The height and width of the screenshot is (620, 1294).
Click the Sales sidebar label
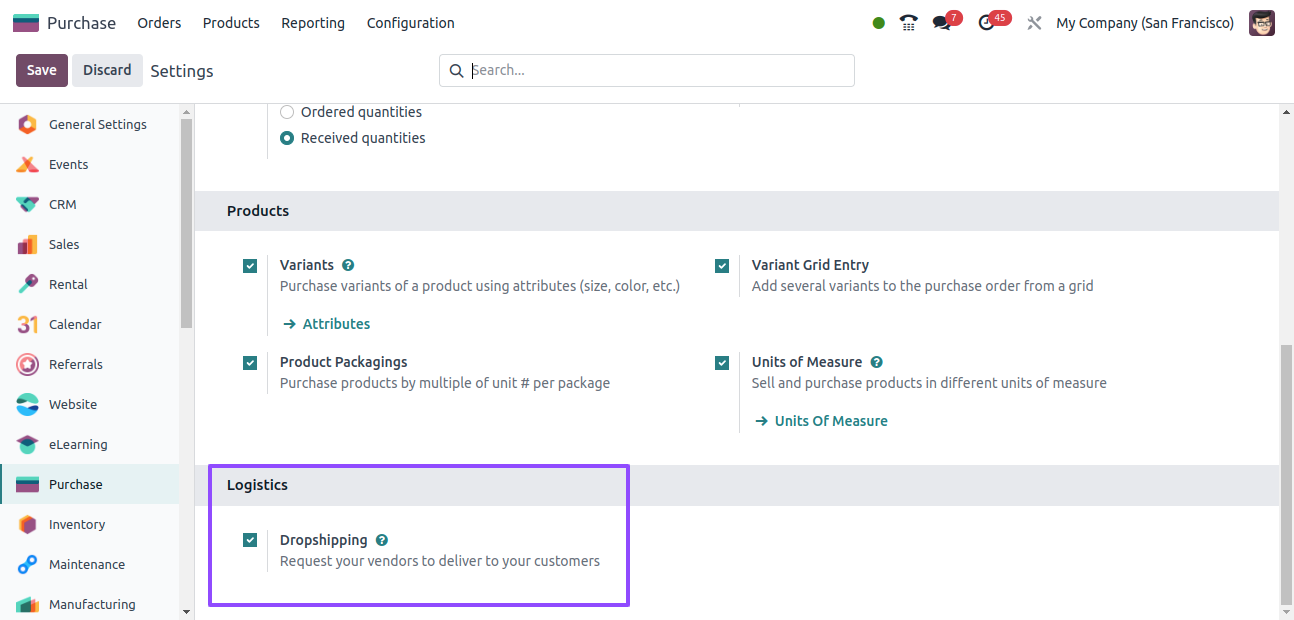click(x=64, y=244)
